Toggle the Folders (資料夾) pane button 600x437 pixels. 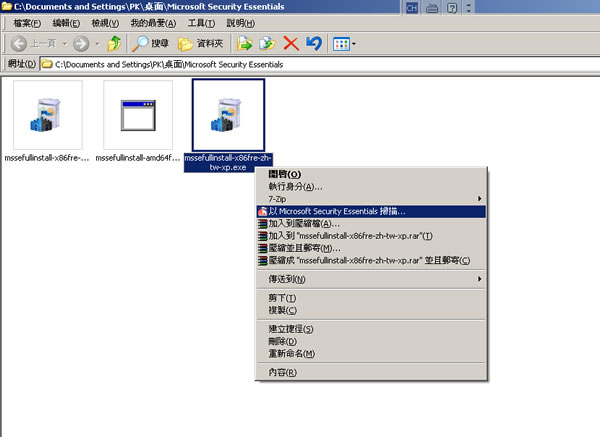201,44
